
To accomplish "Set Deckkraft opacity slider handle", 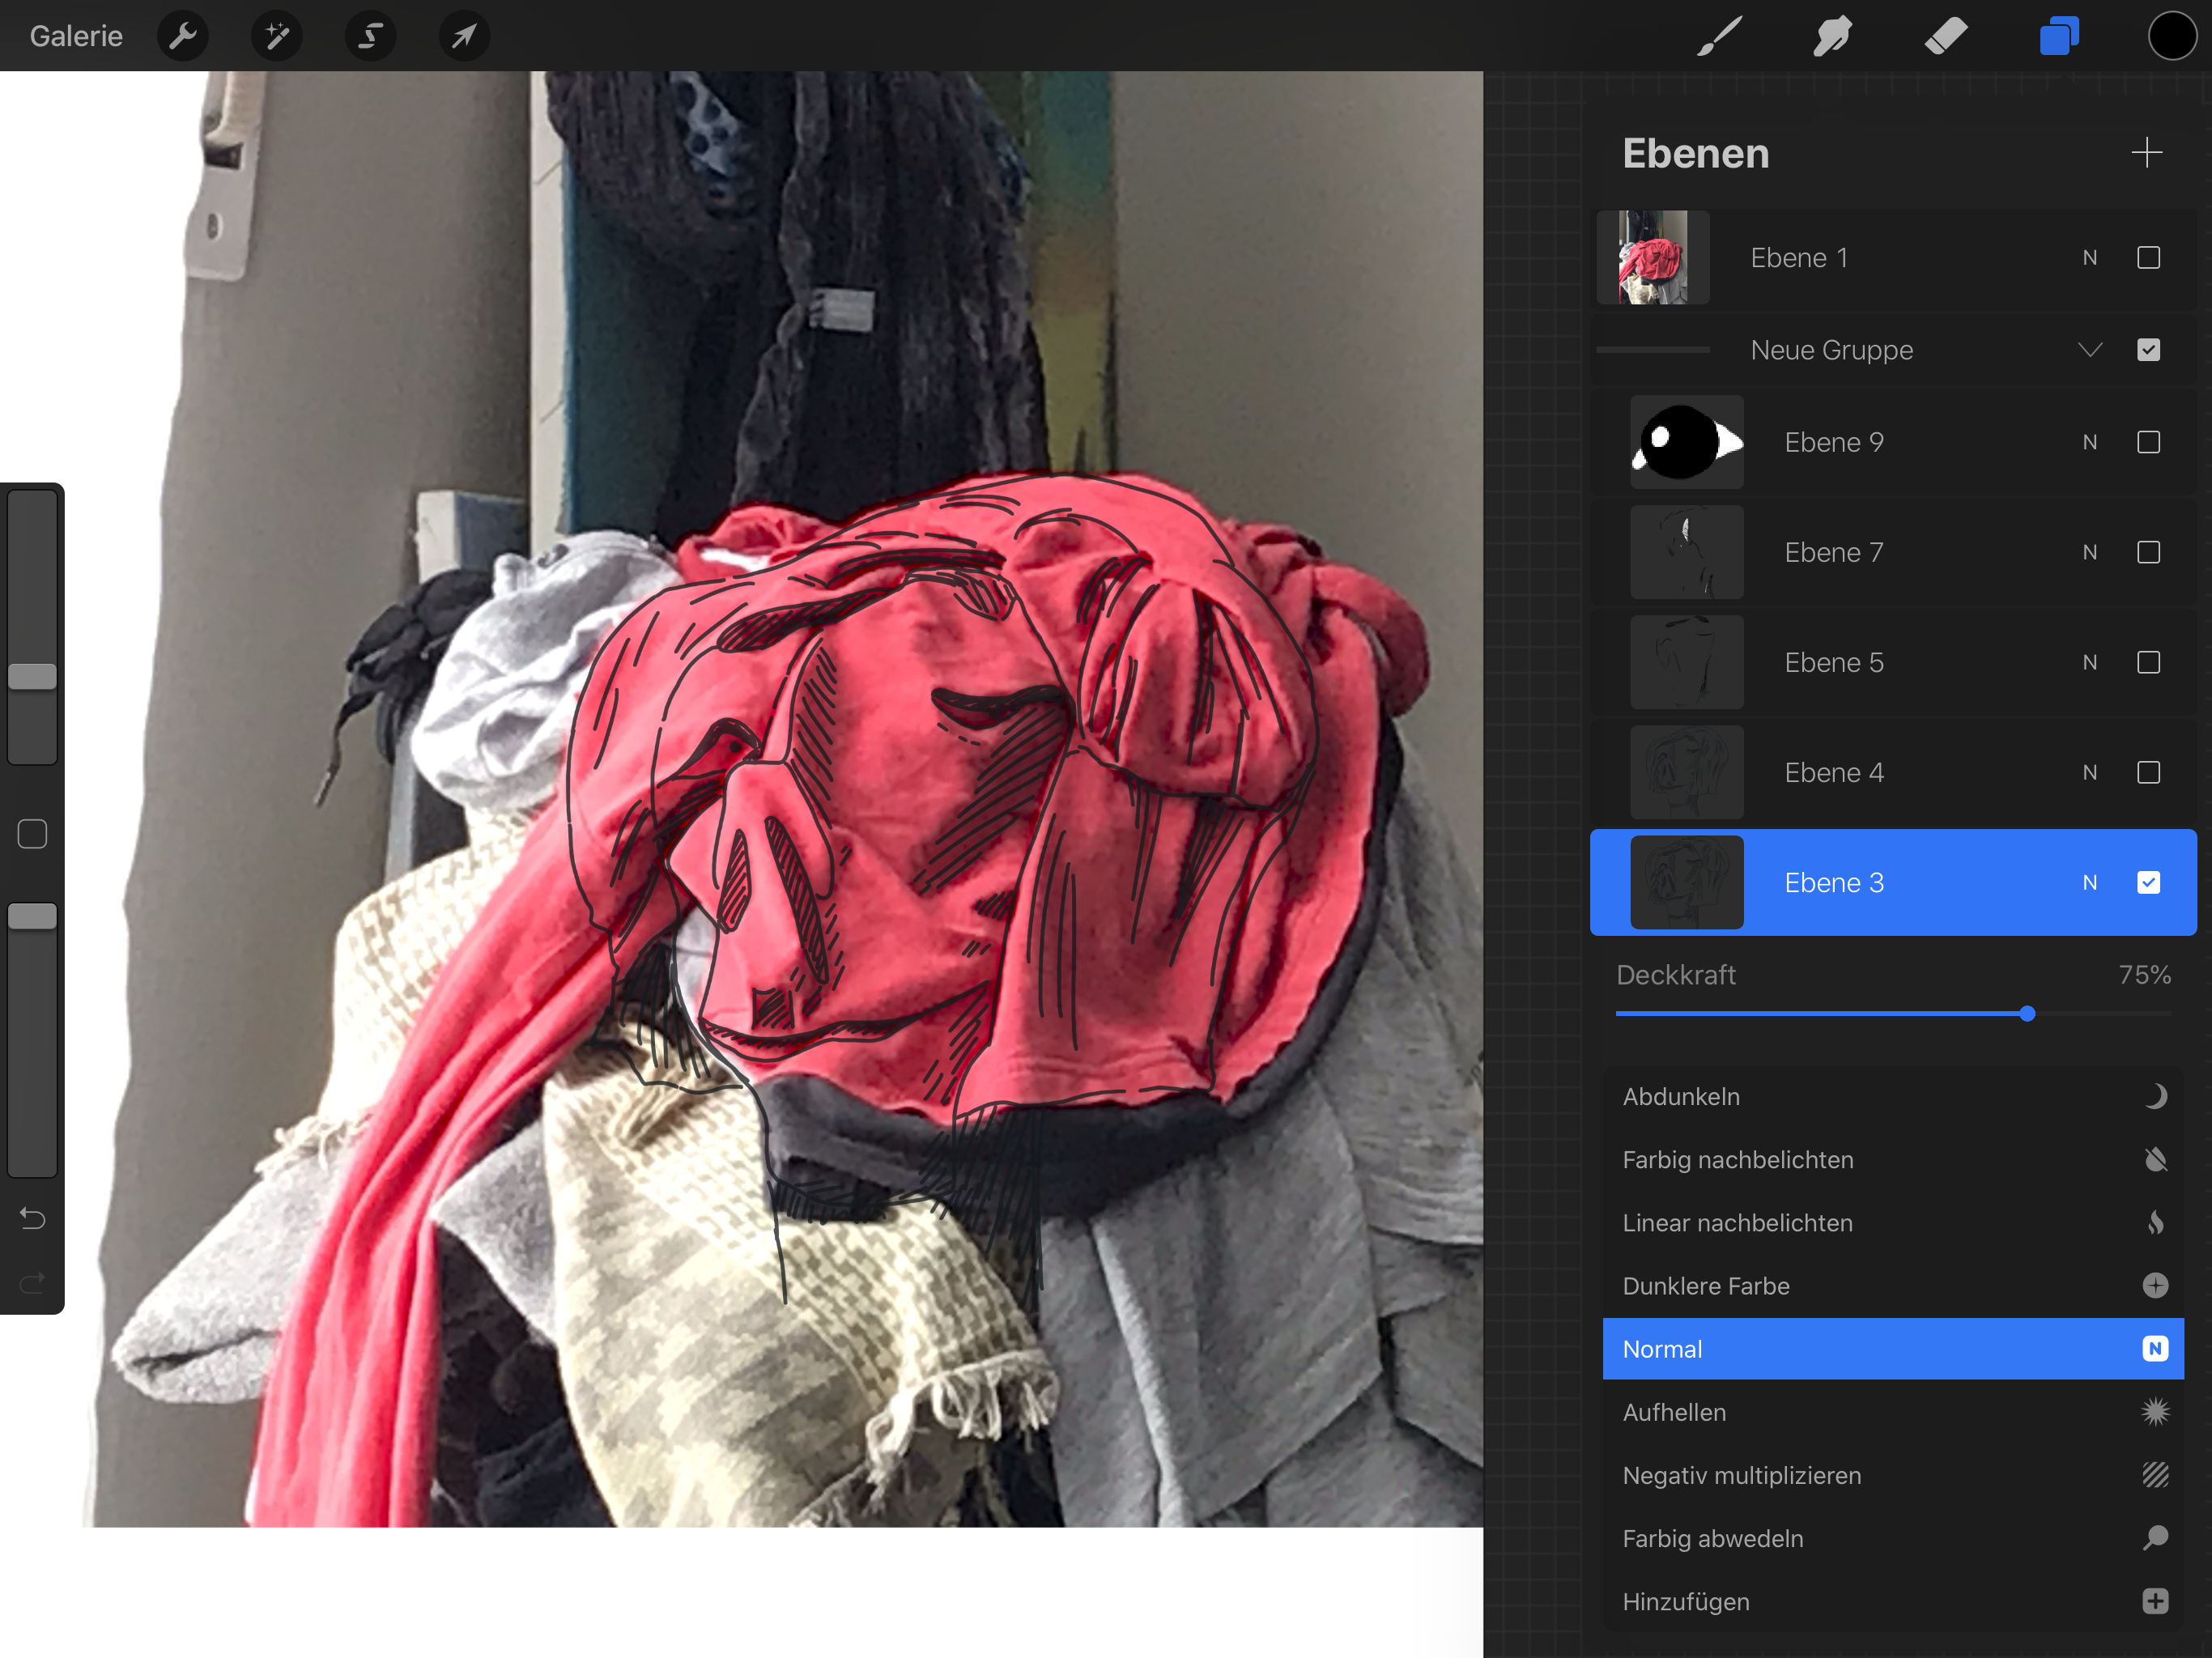I will [x=2027, y=1013].
